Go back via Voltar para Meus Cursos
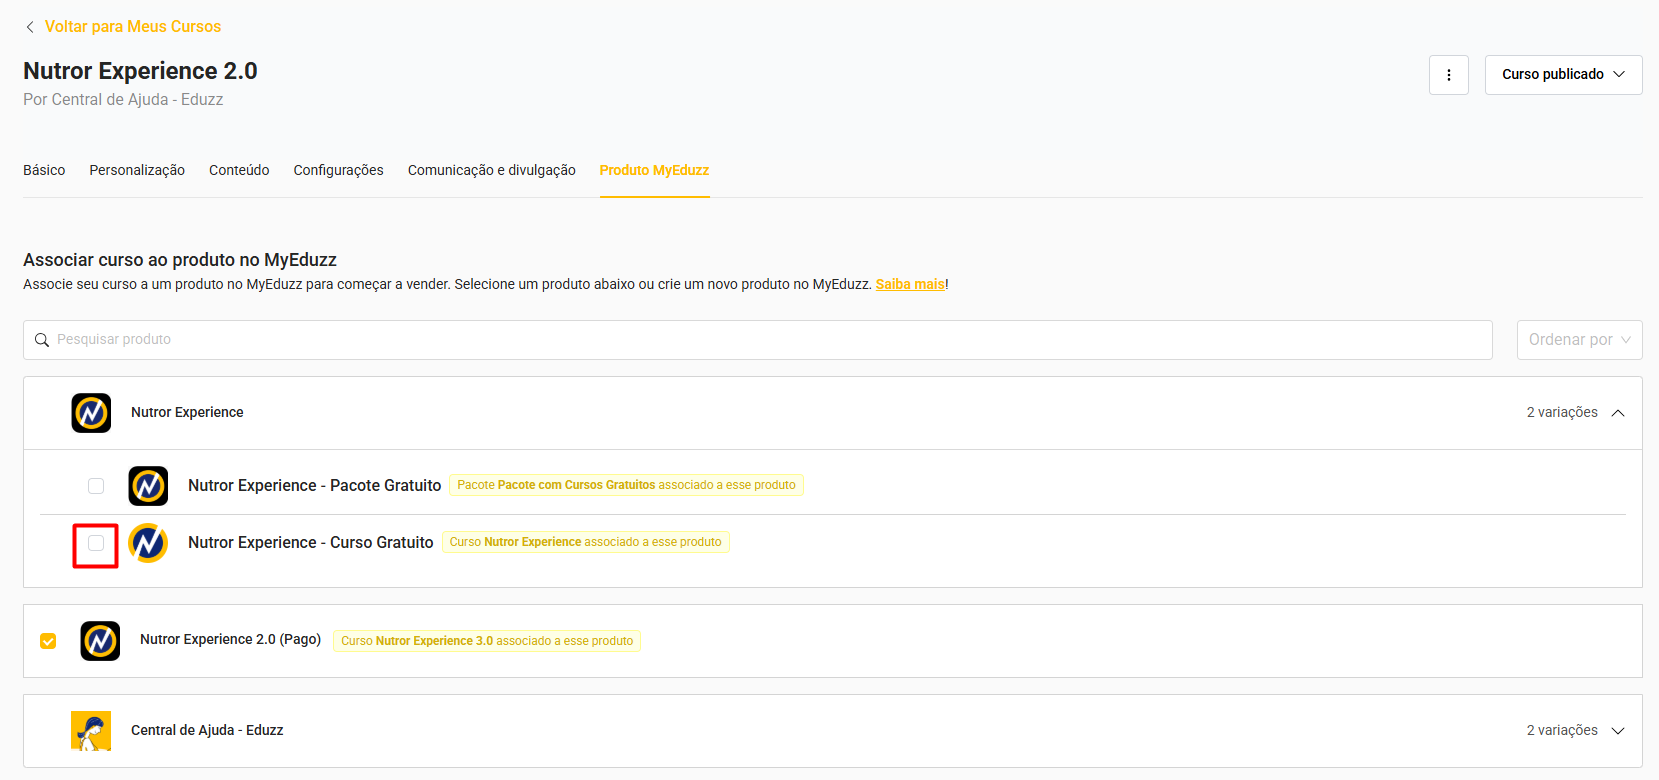 (x=132, y=27)
